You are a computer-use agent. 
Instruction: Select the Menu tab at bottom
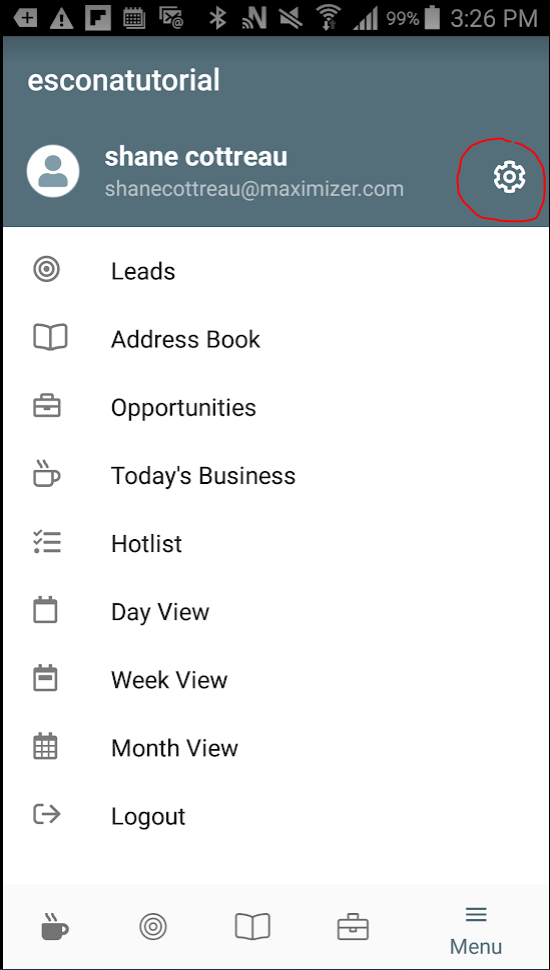click(x=476, y=930)
